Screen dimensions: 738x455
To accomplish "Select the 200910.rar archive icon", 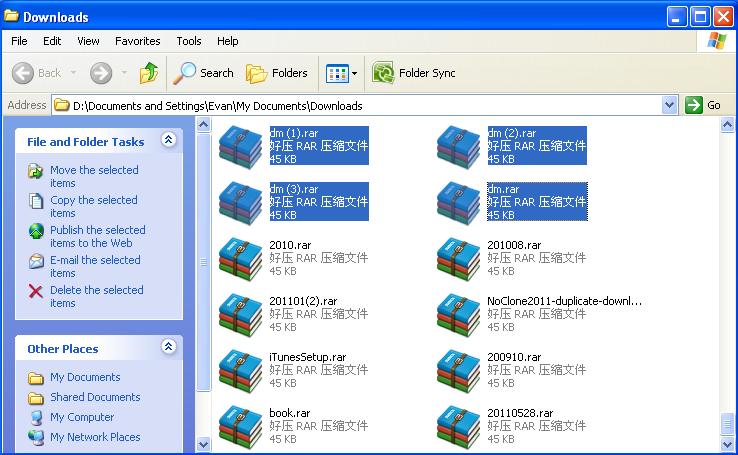I will pos(458,371).
